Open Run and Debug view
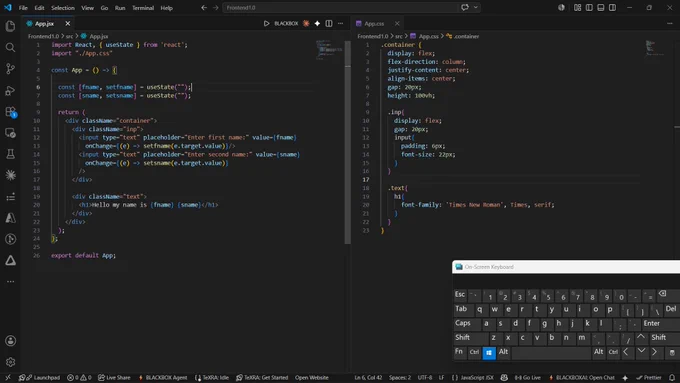680x383 pixels. point(10,90)
